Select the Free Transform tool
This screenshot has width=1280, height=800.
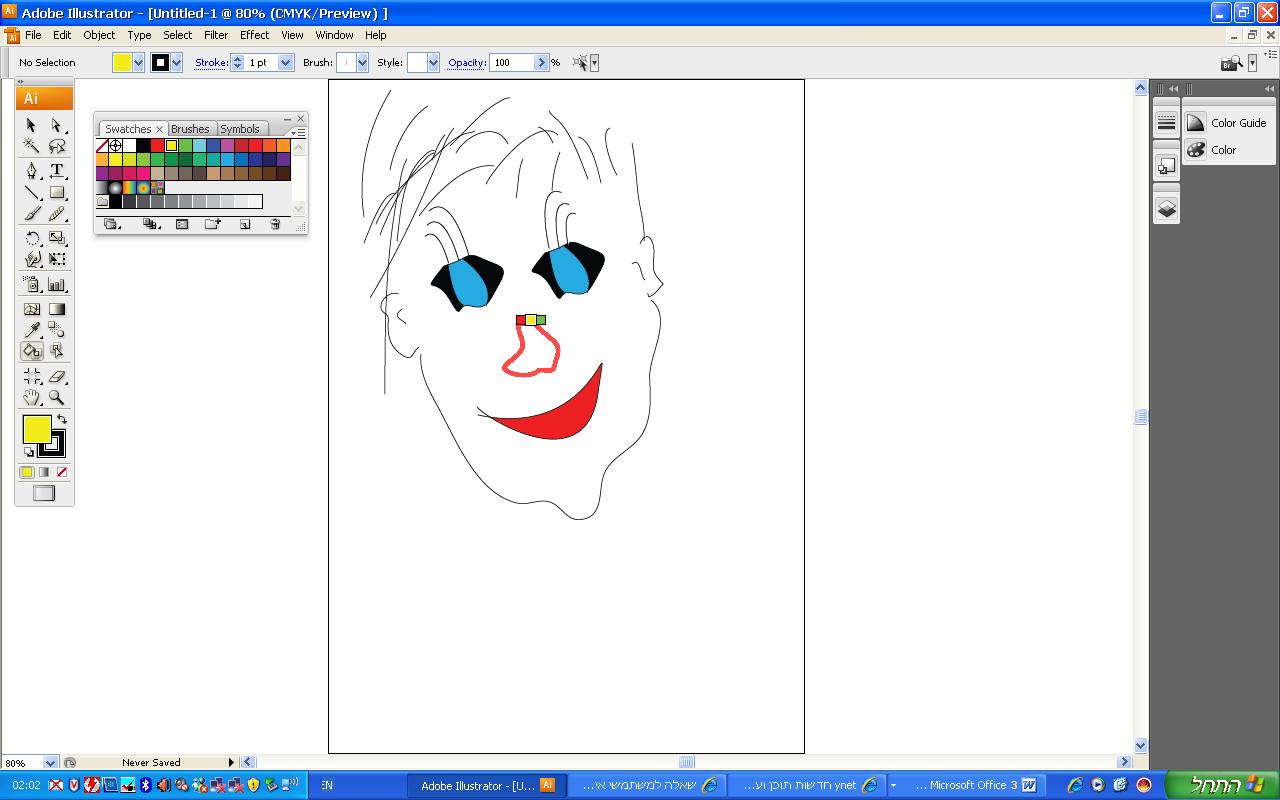click(x=57, y=259)
